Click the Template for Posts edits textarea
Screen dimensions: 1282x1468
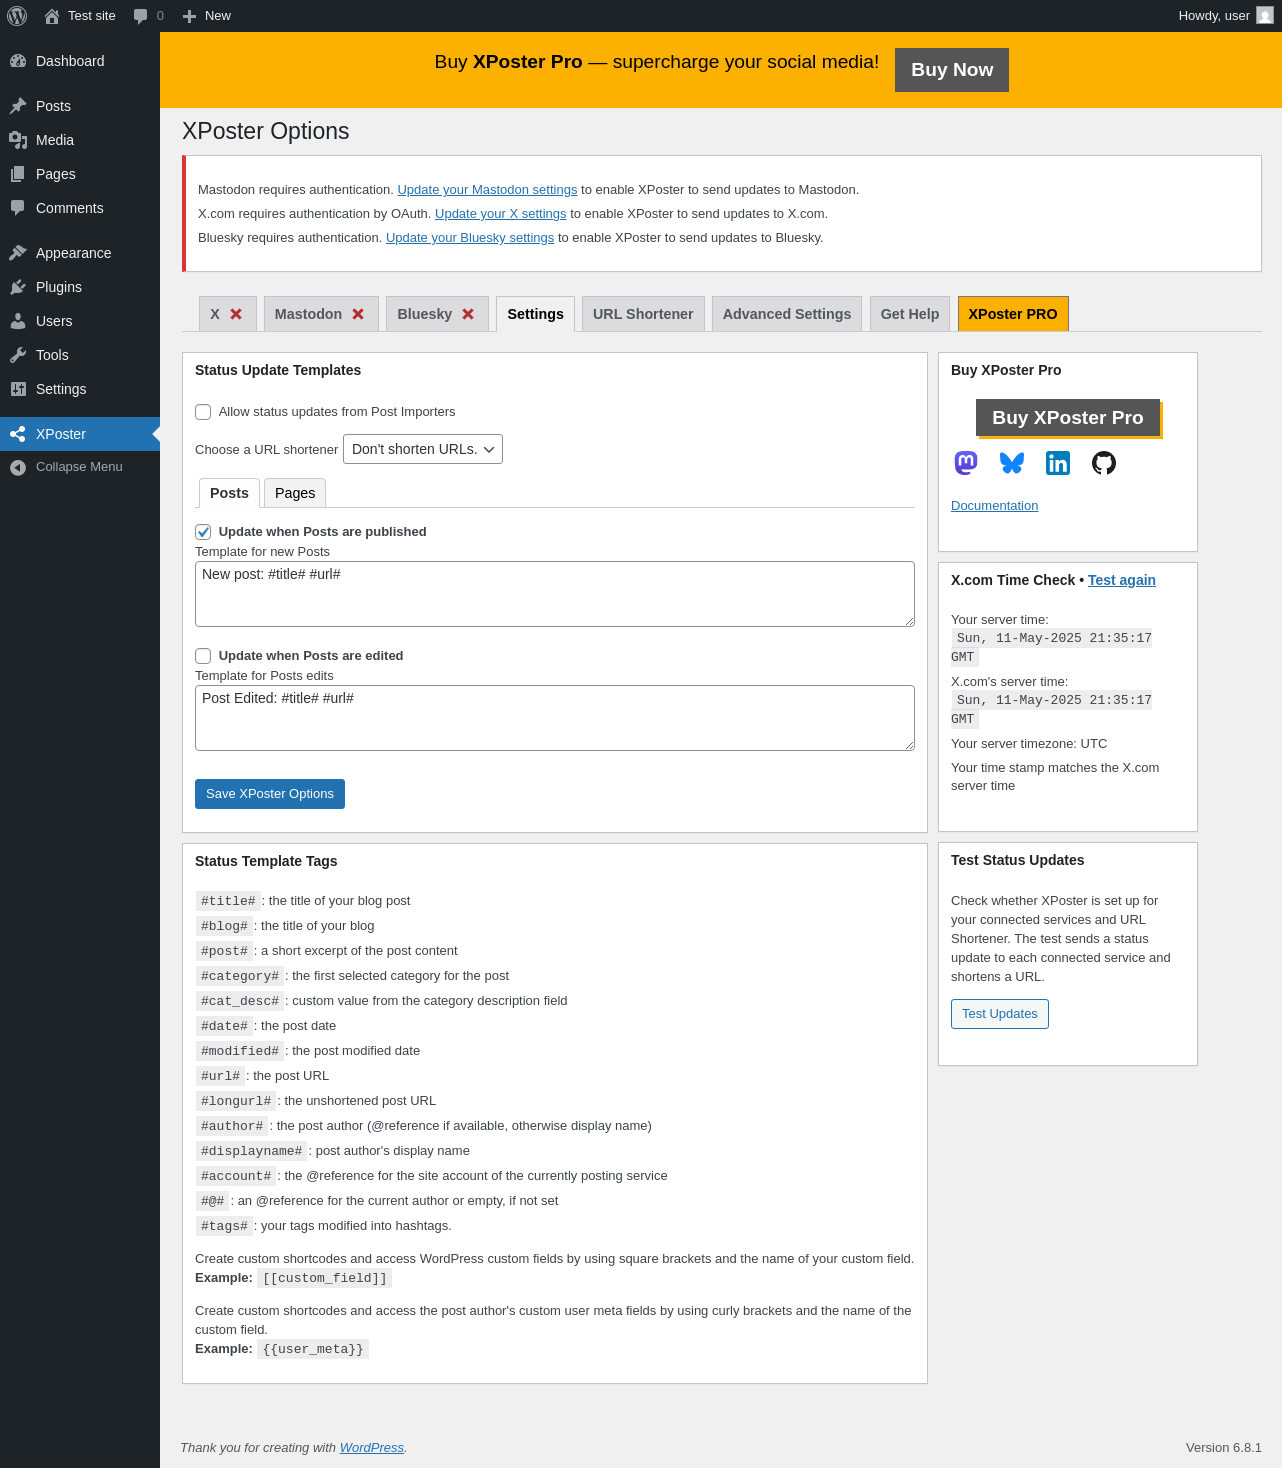pos(555,718)
